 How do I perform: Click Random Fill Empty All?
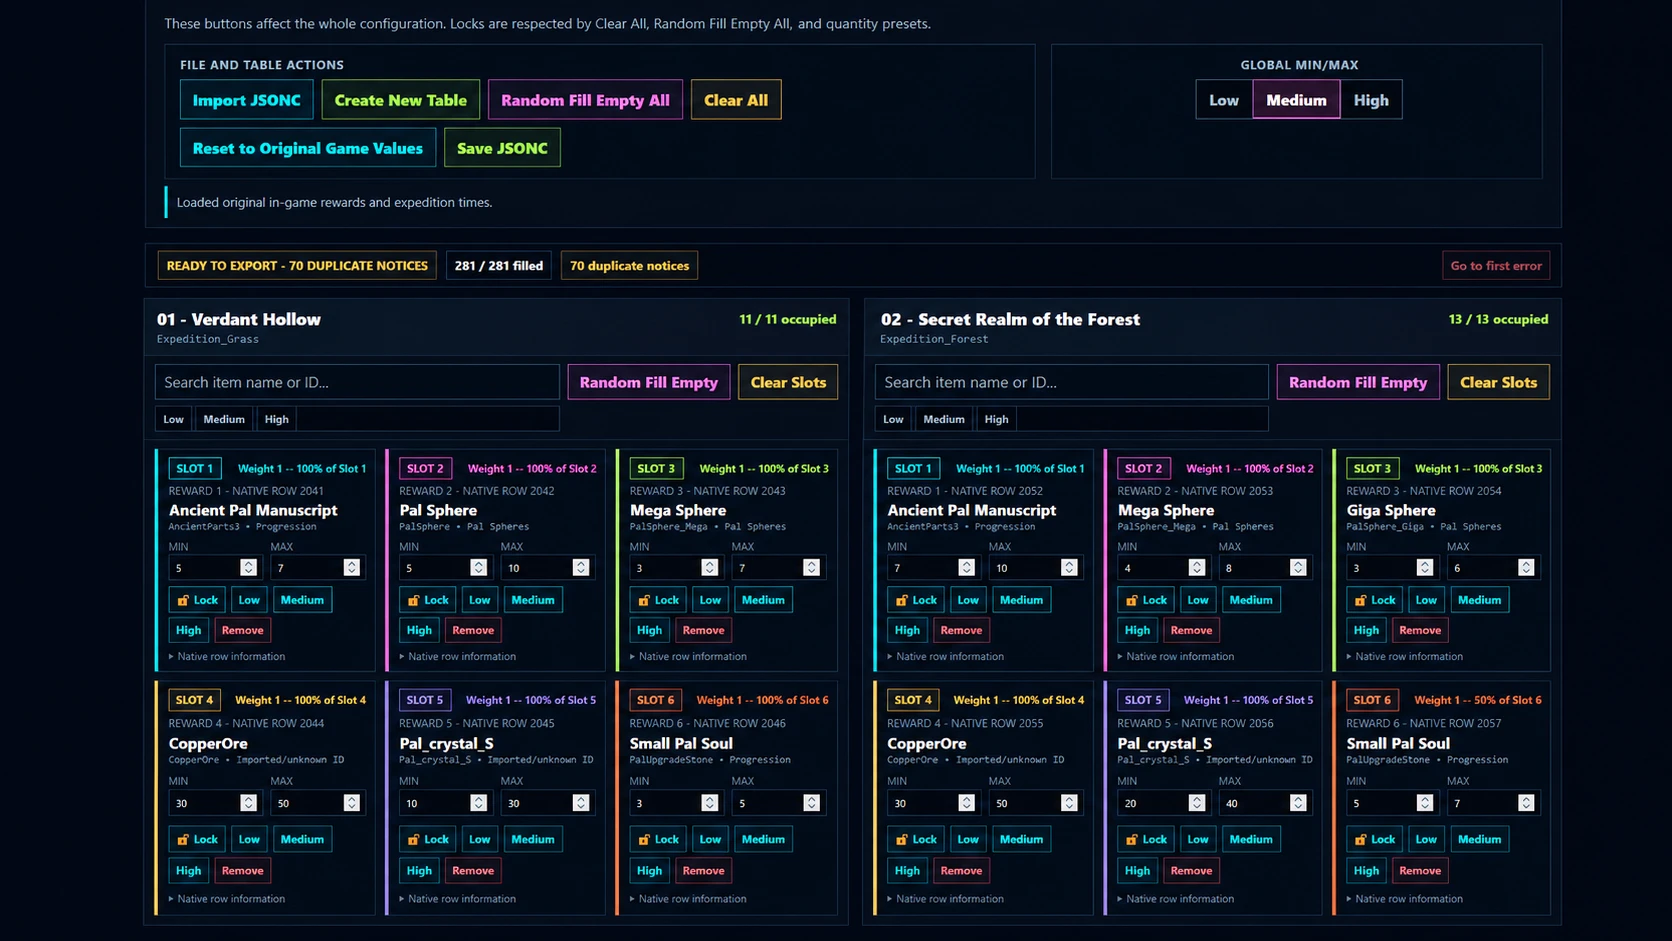(585, 100)
